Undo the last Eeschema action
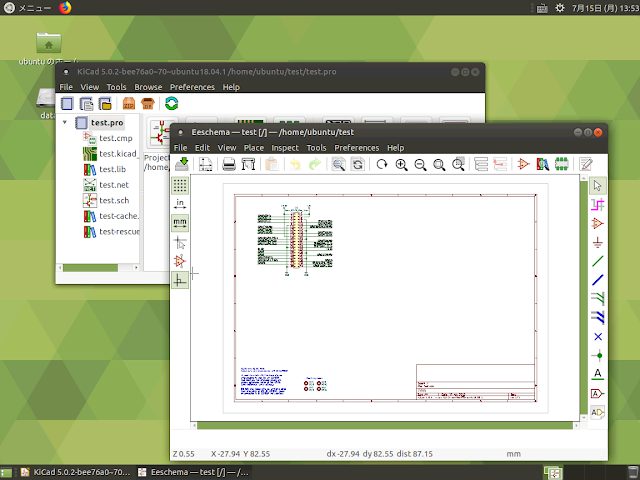The image size is (640, 480). tap(295, 164)
